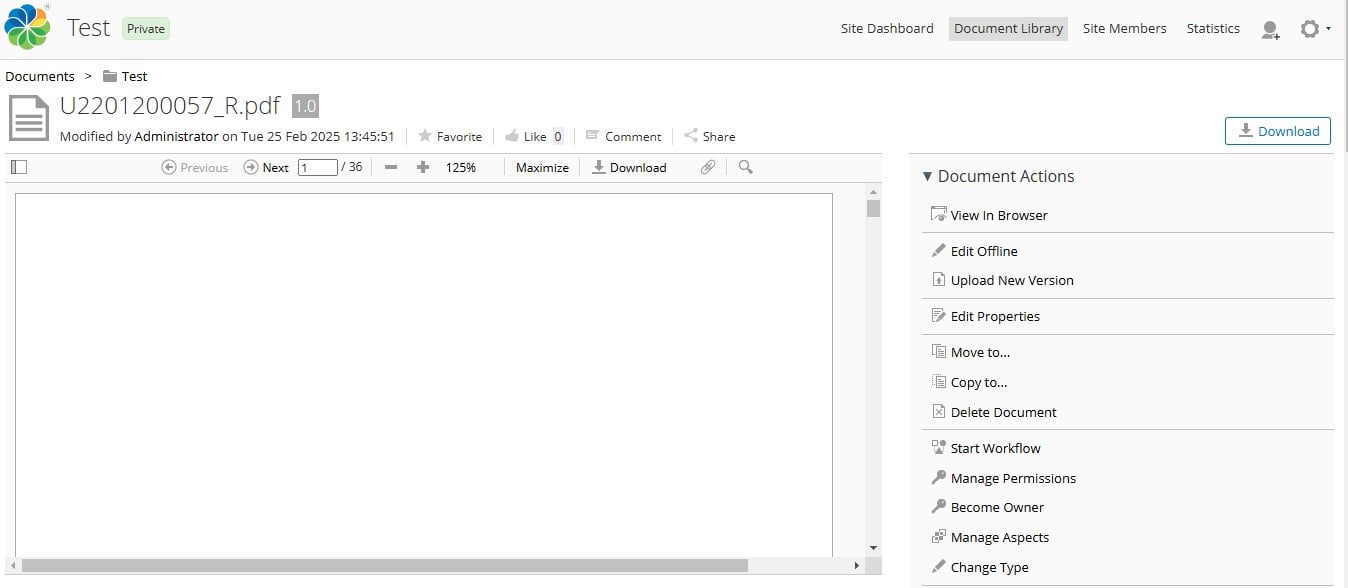This screenshot has height=588, width=1348.
Task: Click Upload New Version action
Action: point(1002,280)
